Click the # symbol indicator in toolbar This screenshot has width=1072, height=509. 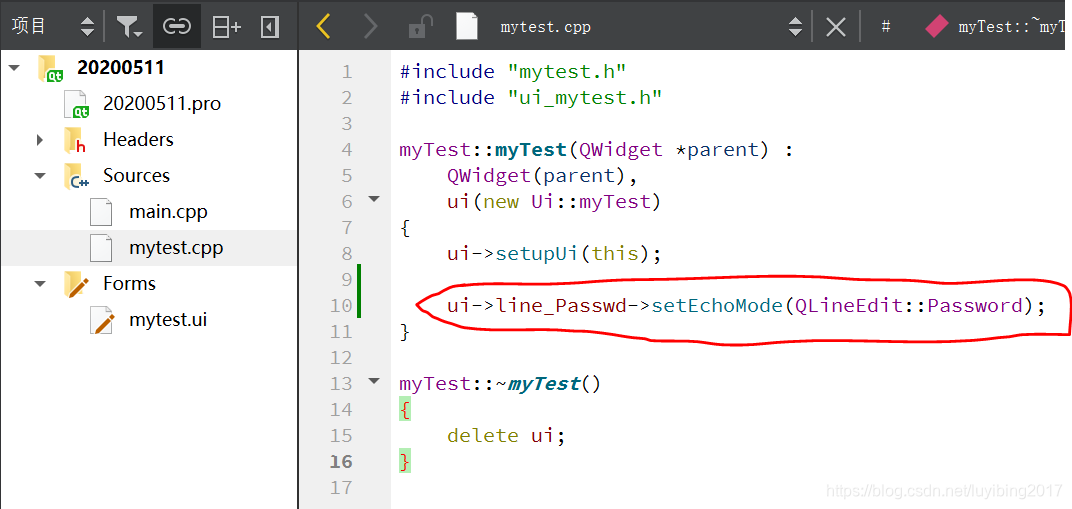pos(885,27)
